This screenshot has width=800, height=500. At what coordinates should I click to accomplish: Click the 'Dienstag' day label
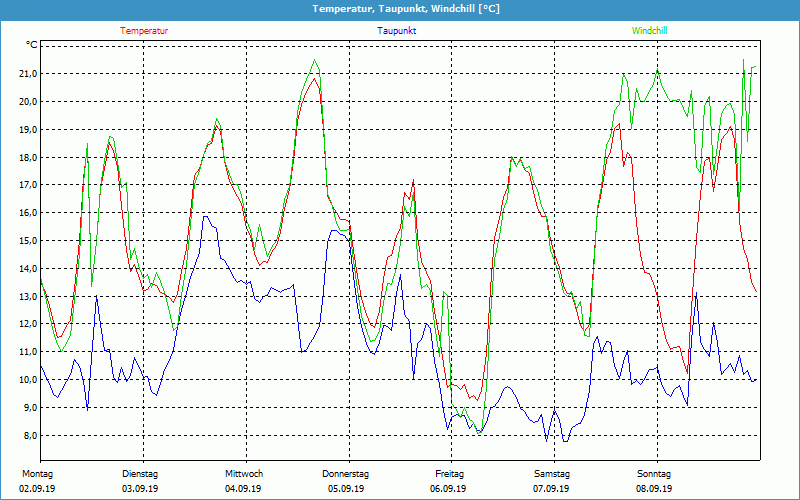140,474
